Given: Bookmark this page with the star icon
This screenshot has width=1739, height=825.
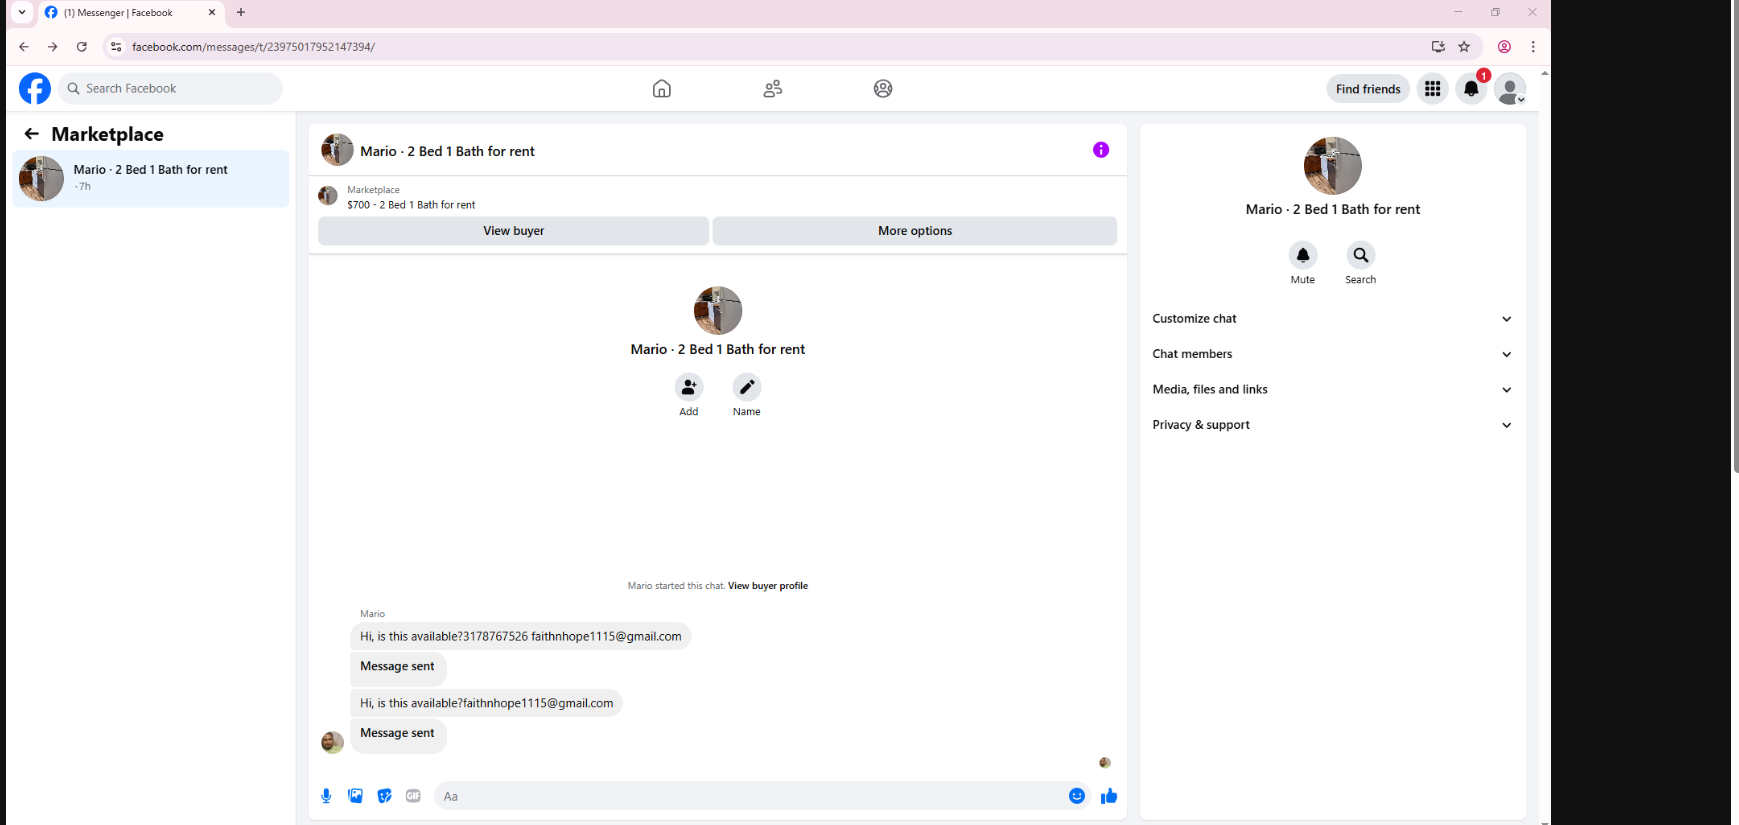Looking at the screenshot, I should pyautogui.click(x=1464, y=46).
